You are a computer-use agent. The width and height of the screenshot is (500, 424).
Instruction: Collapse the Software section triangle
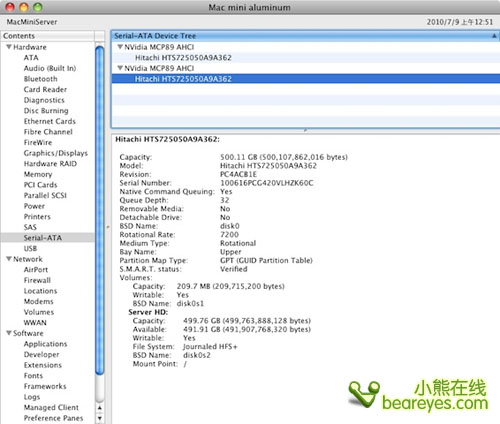point(9,333)
